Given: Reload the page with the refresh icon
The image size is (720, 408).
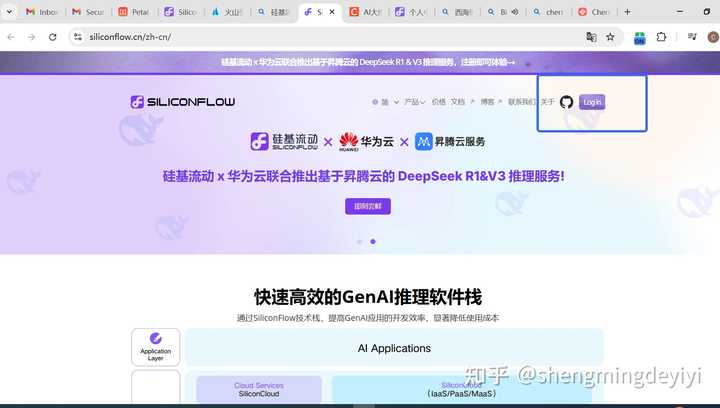Looking at the screenshot, I should coord(52,37).
